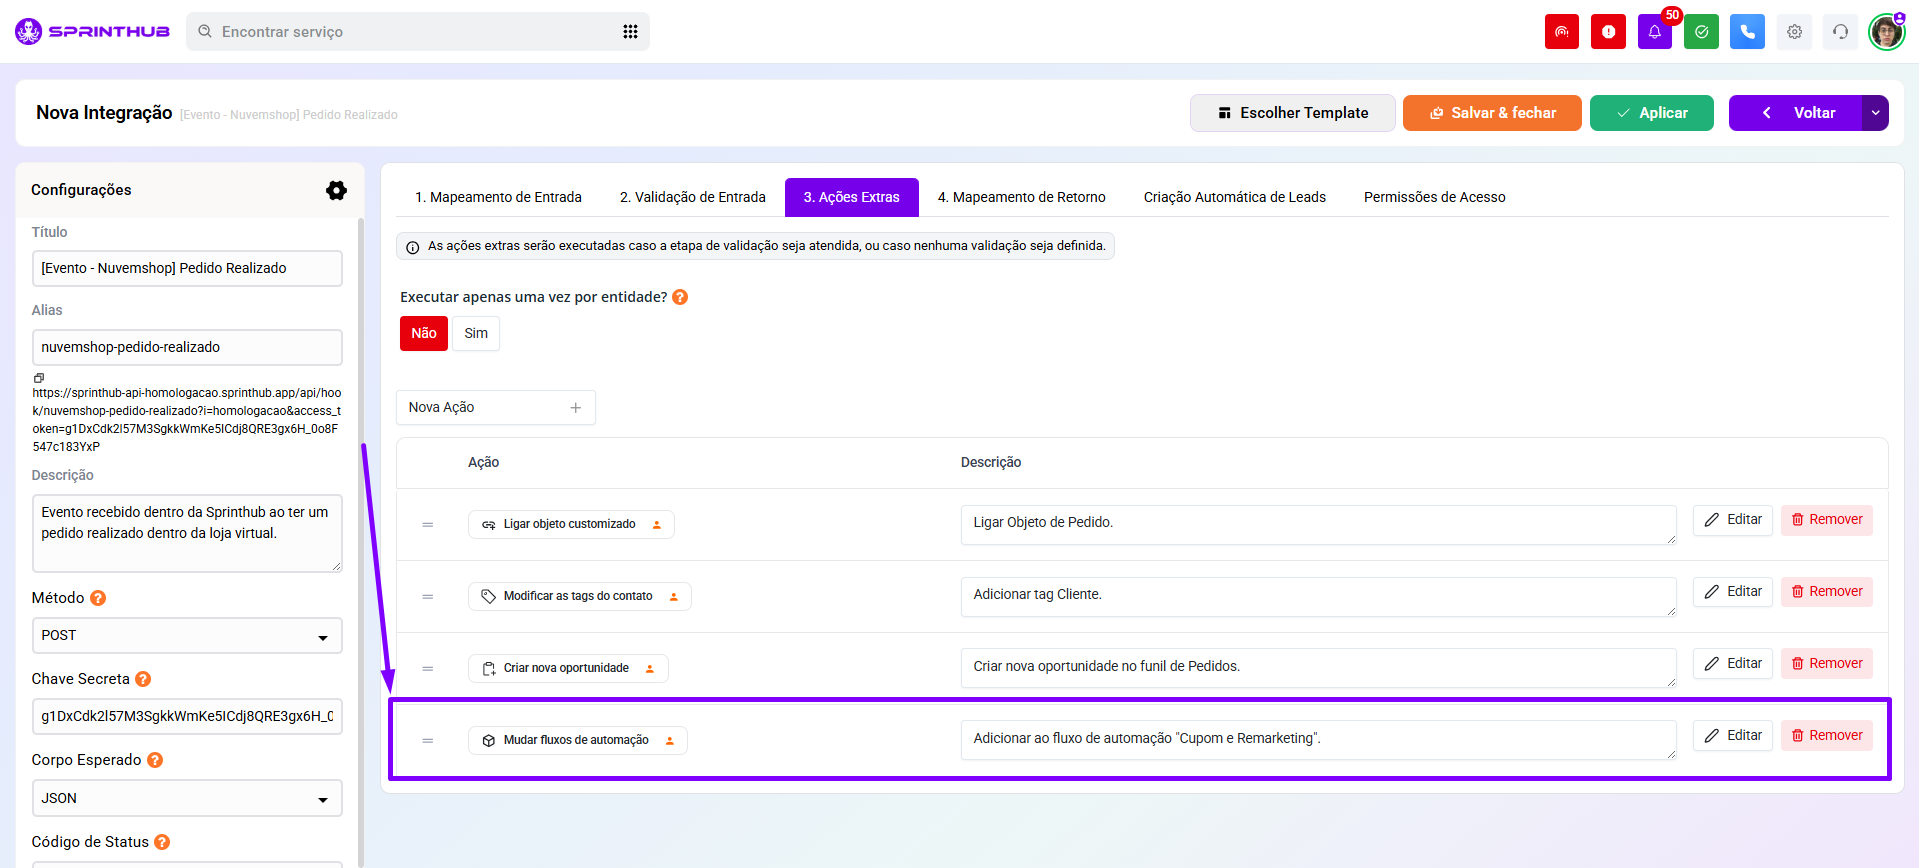Select Sim for execute once per entity

click(476, 333)
